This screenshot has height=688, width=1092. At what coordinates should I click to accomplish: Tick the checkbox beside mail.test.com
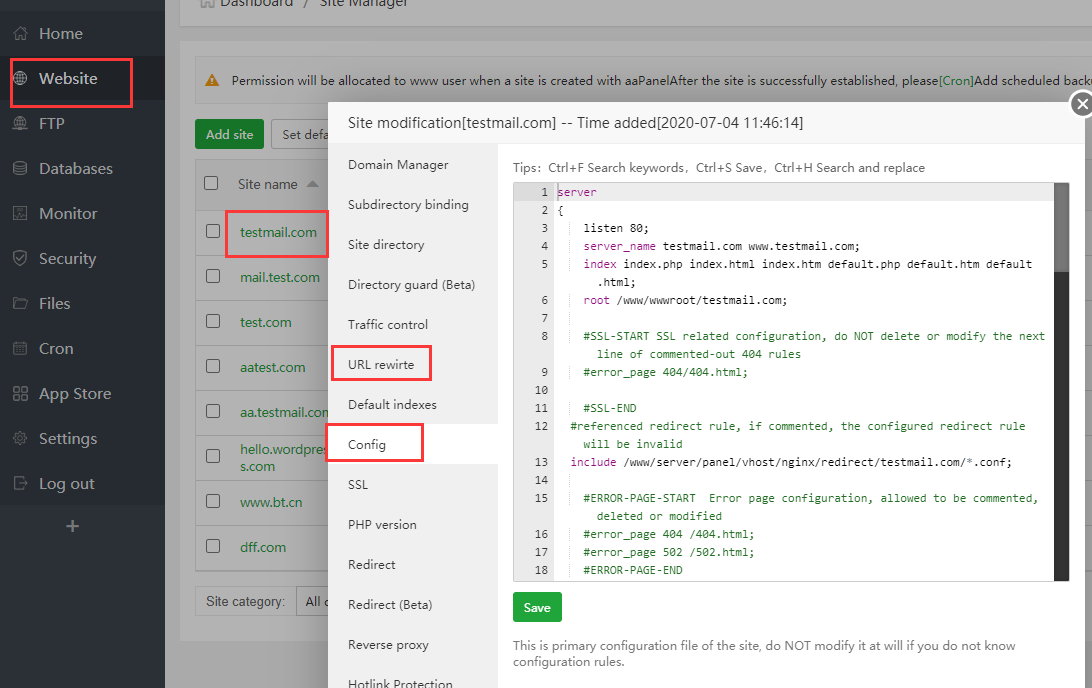[212, 277]
